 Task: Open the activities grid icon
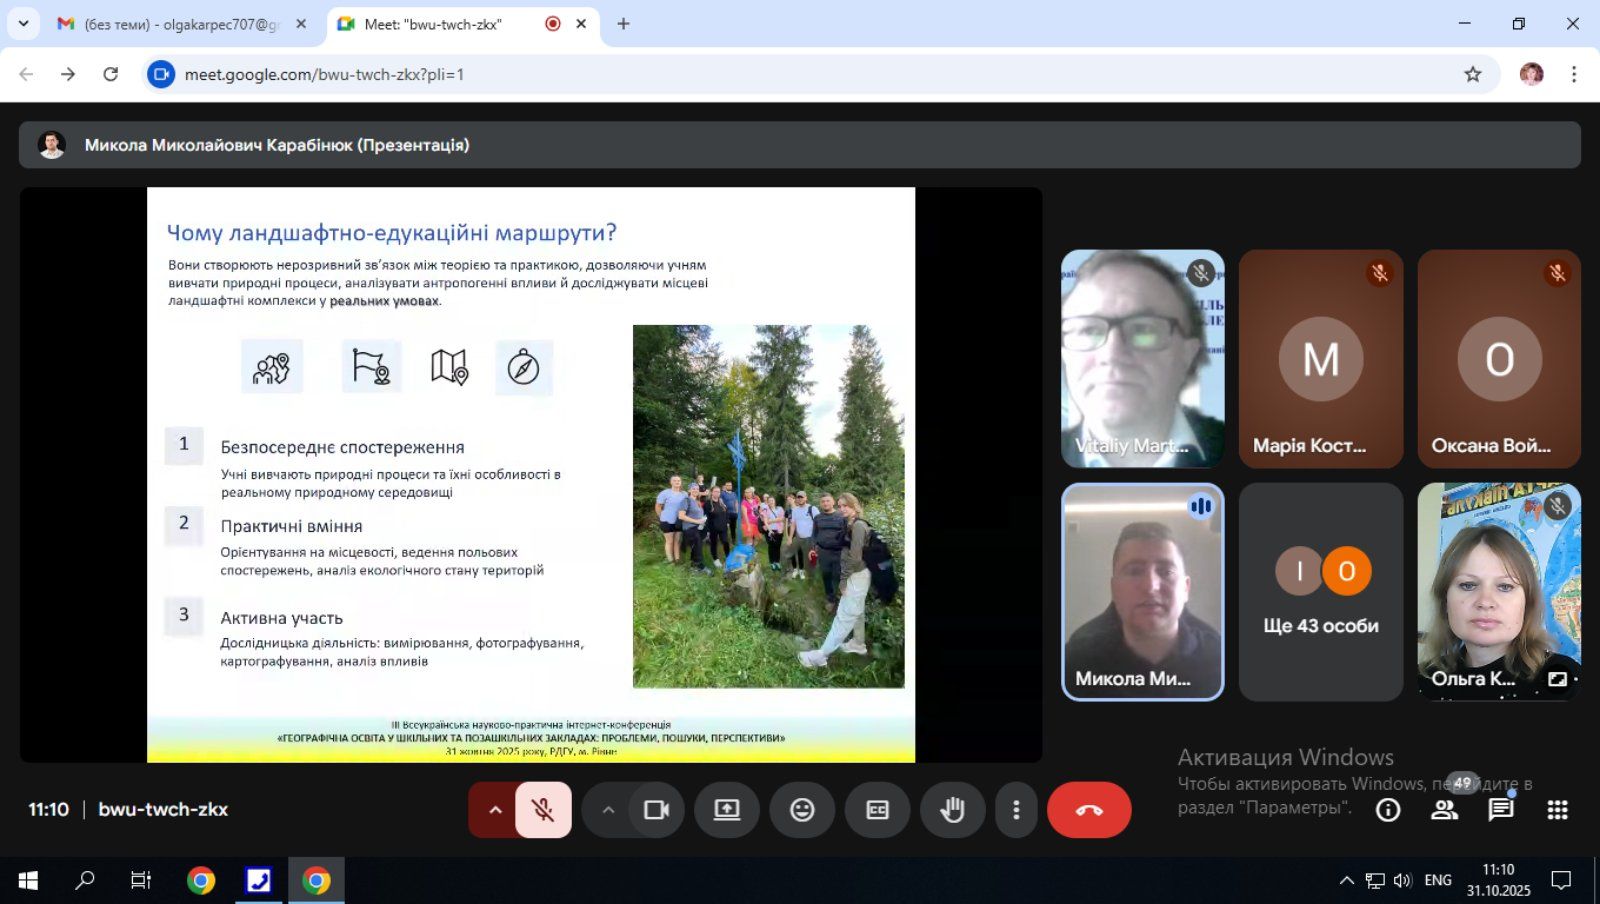pyautogui.click(x=1557, y=810)
